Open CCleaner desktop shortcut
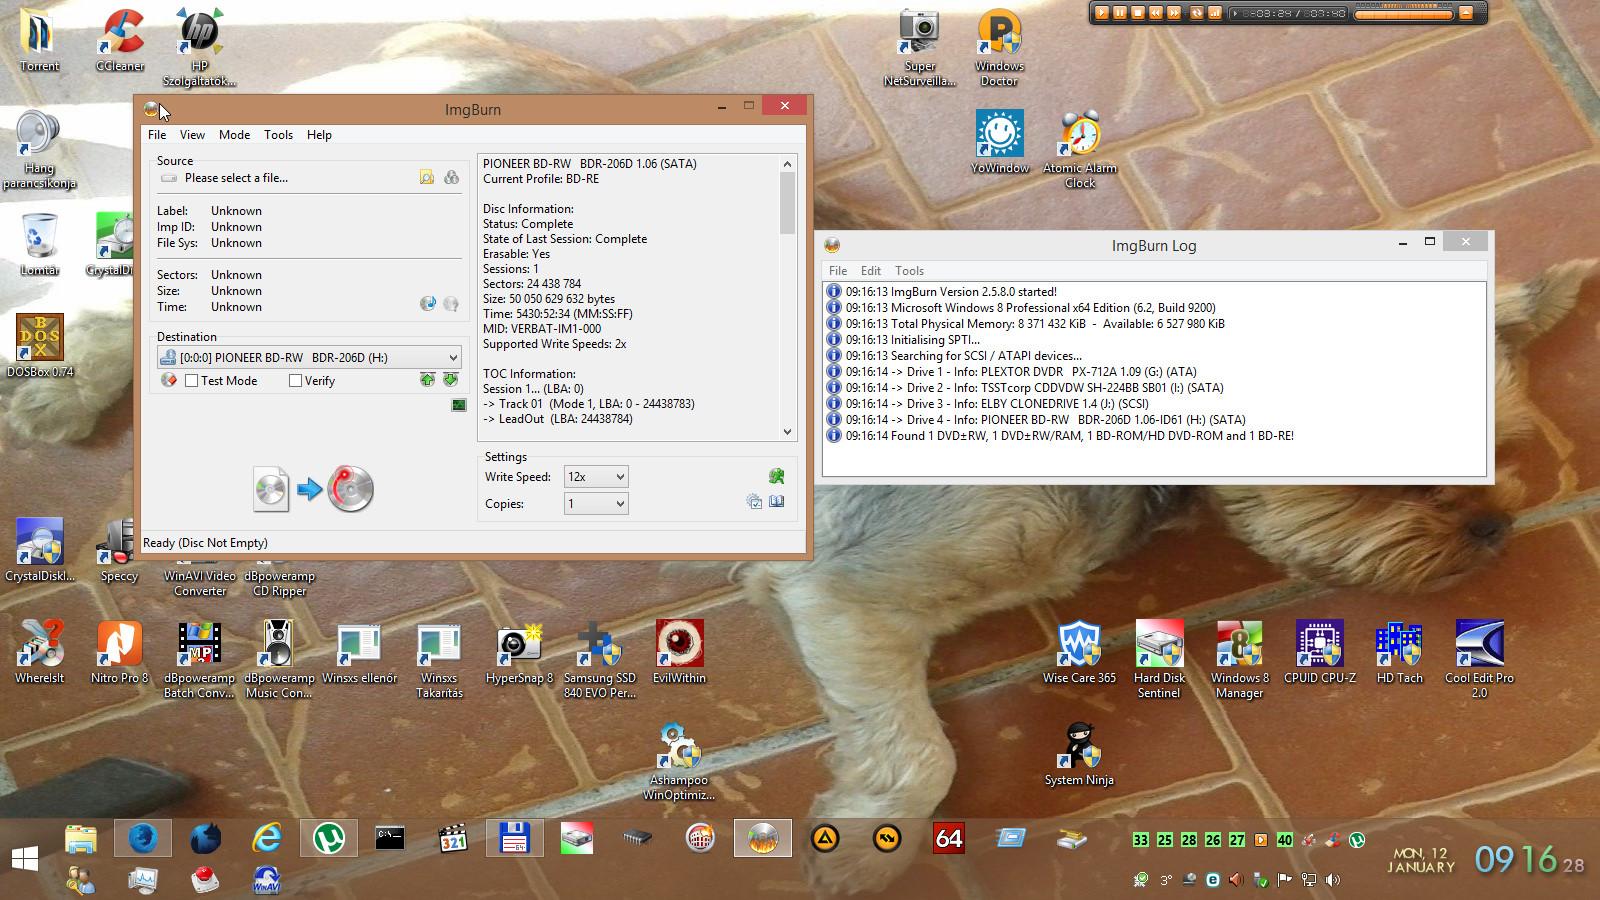Image resolution: width=1600 pixels, height=900 pixels. (x=120, y=41)
